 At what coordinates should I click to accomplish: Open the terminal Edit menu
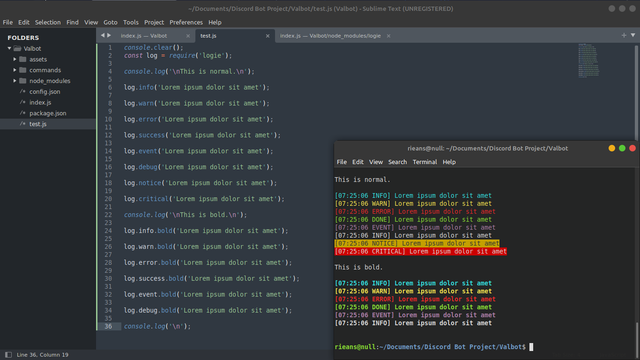358,162
